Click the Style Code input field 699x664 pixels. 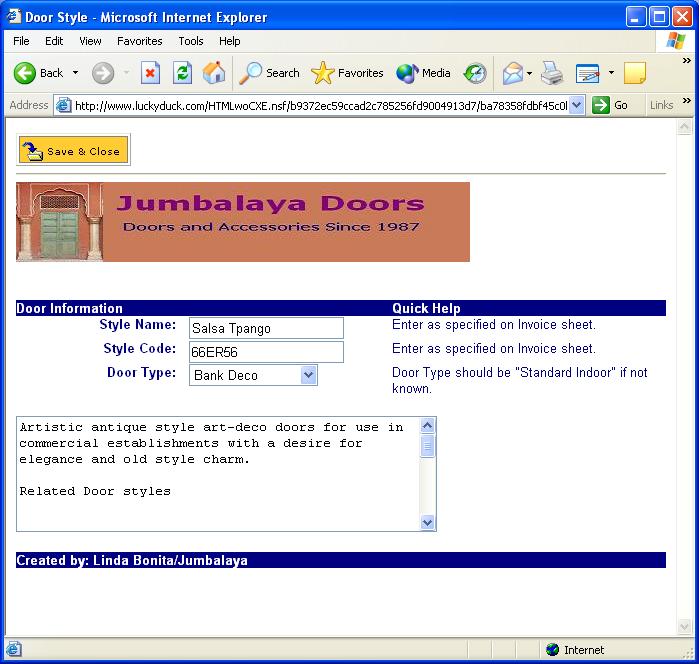(266, 352)
